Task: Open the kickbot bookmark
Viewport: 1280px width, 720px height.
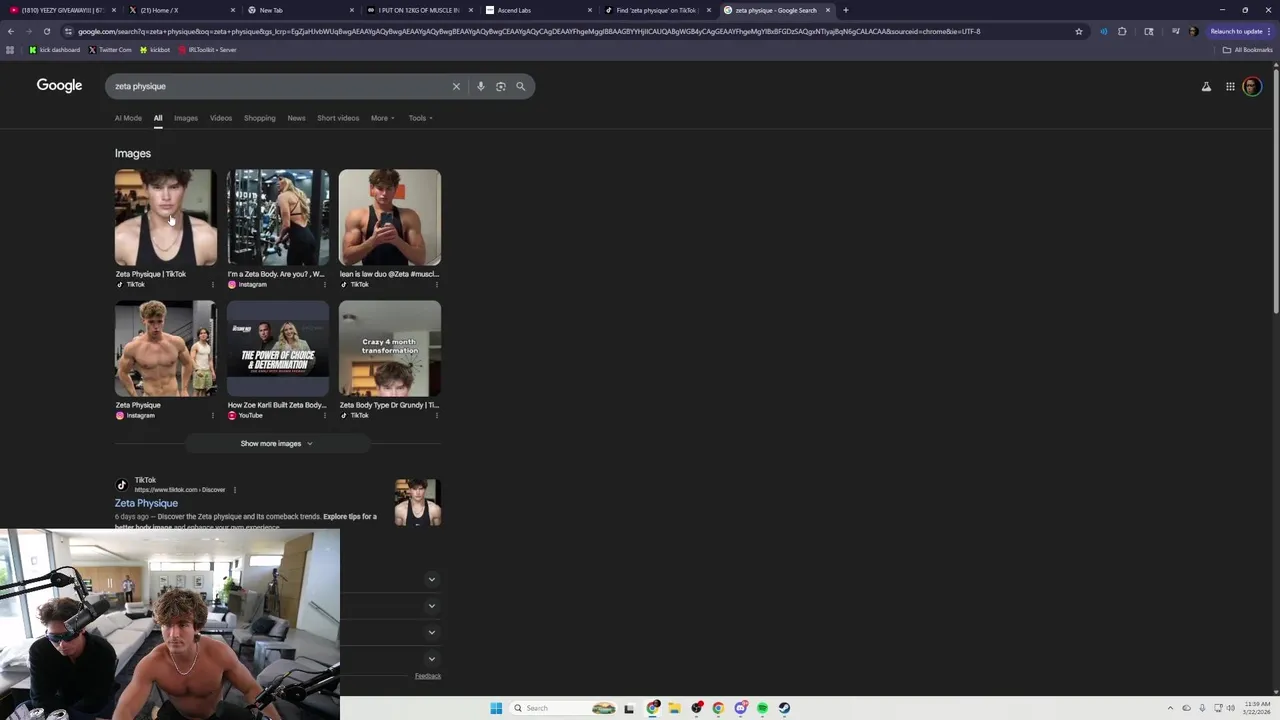Action: pyautogui.click(x=155, y=50)
